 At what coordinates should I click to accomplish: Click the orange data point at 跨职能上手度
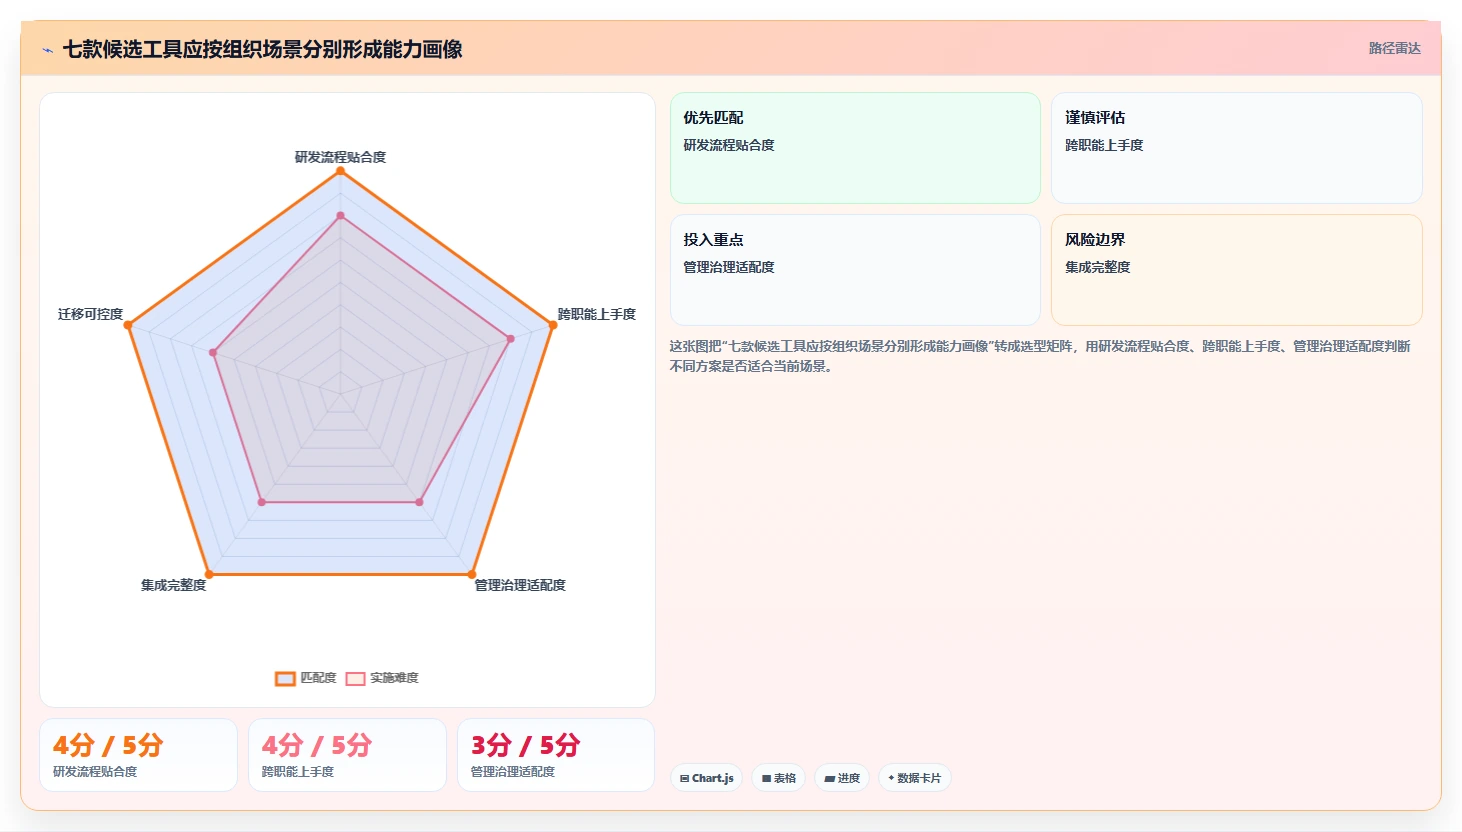point(552,325)
